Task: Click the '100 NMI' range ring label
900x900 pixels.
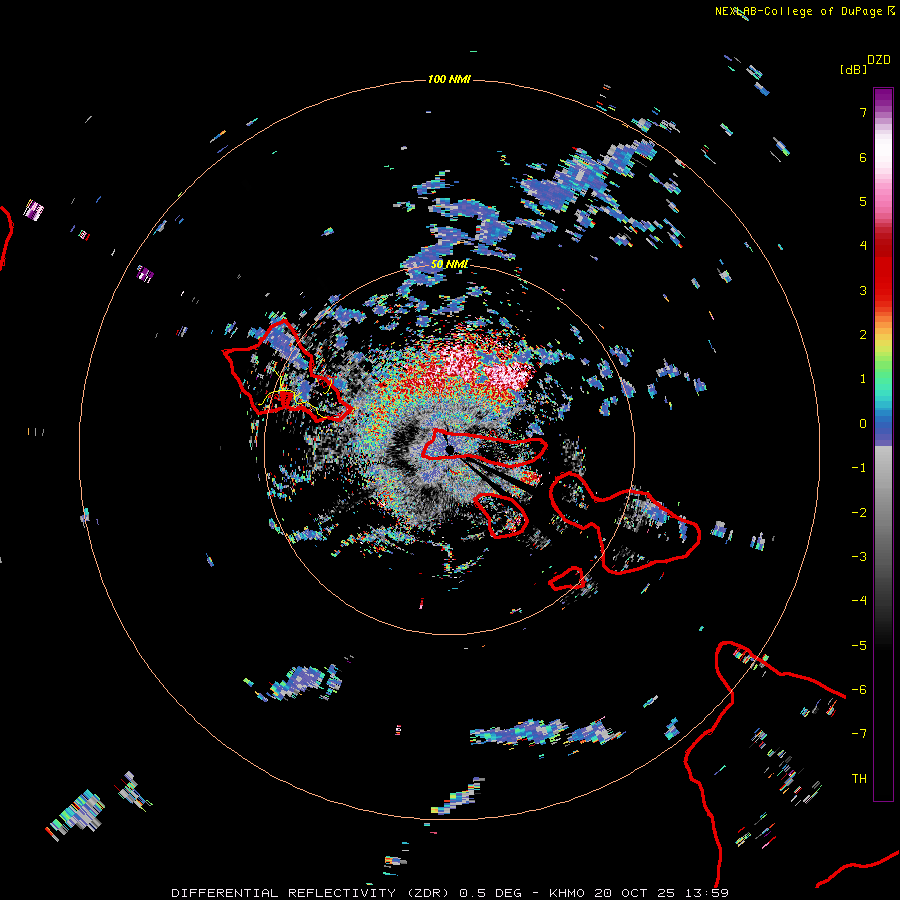Action: 449,79
